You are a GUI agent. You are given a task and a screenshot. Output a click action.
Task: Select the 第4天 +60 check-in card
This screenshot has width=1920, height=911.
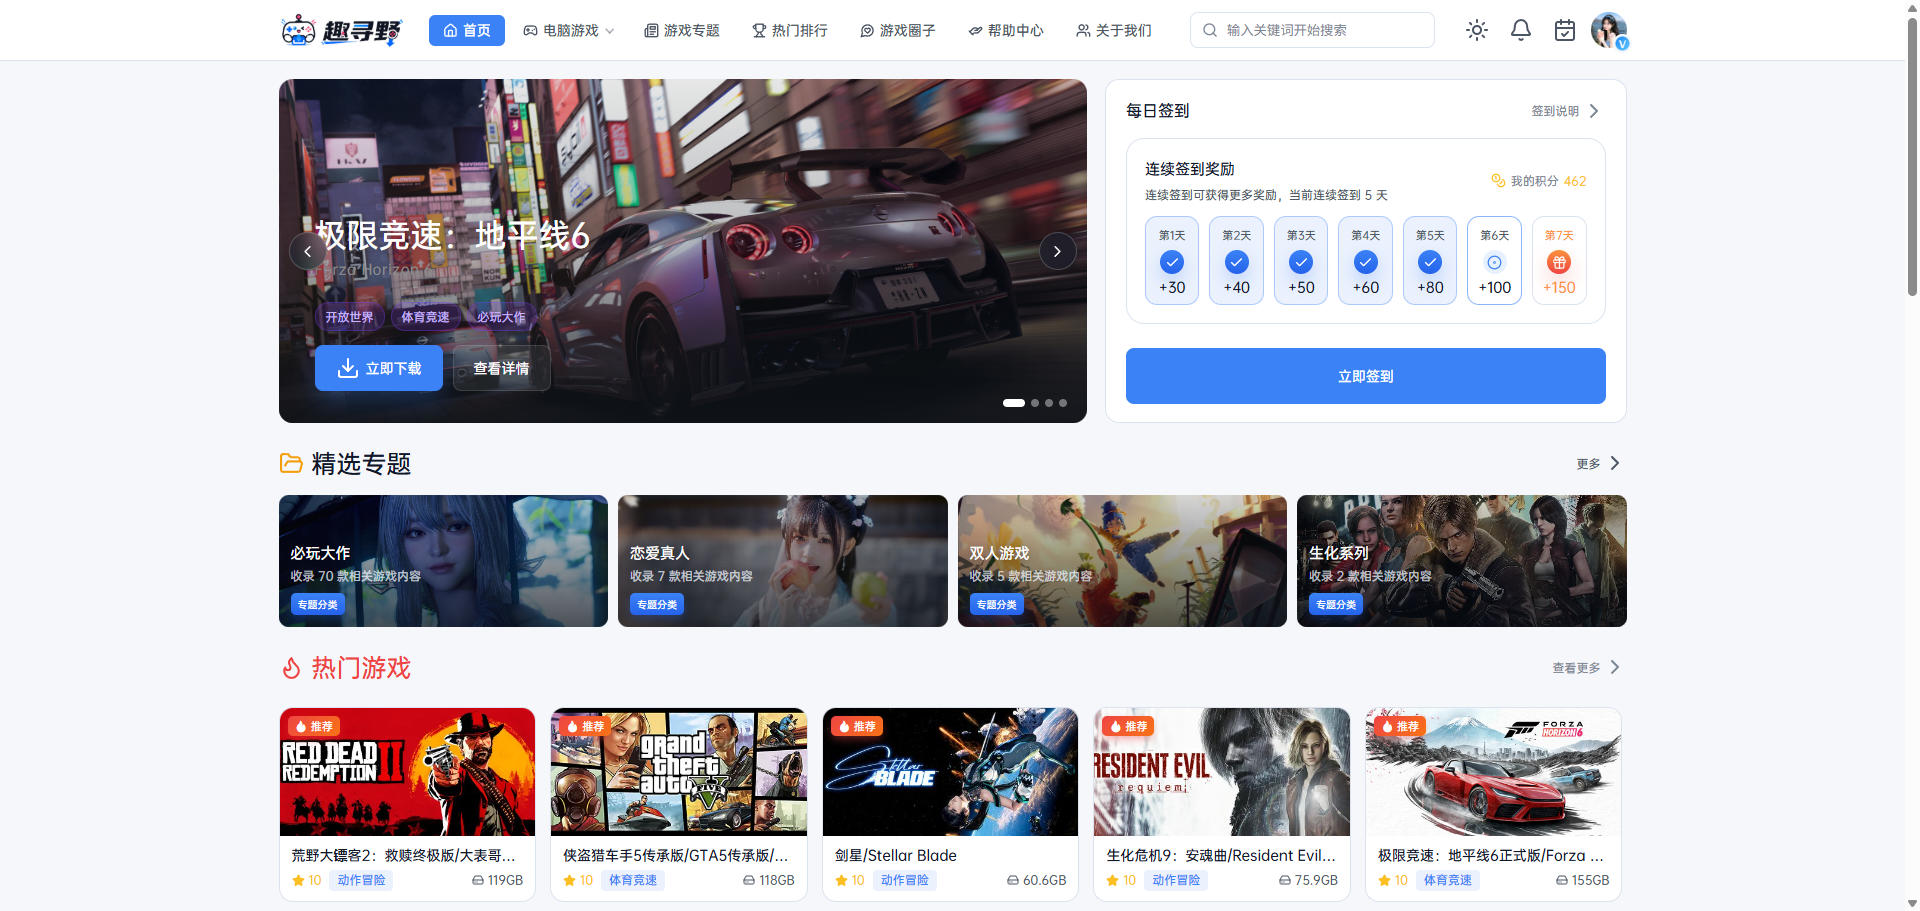point(1366,260)
